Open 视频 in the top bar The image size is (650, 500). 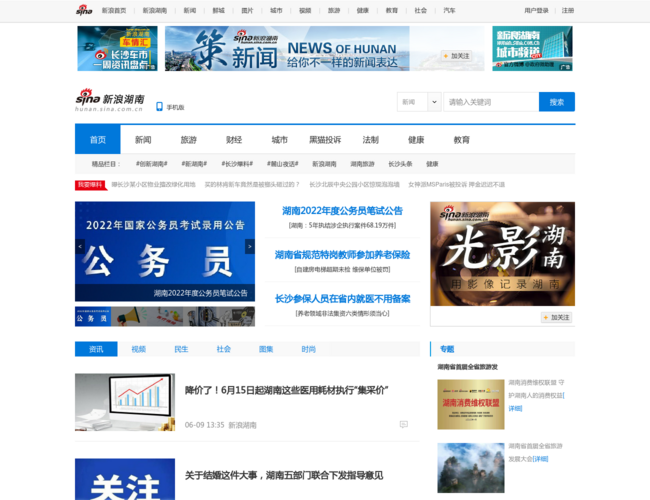pyautogui.click(x=305, y=10)
